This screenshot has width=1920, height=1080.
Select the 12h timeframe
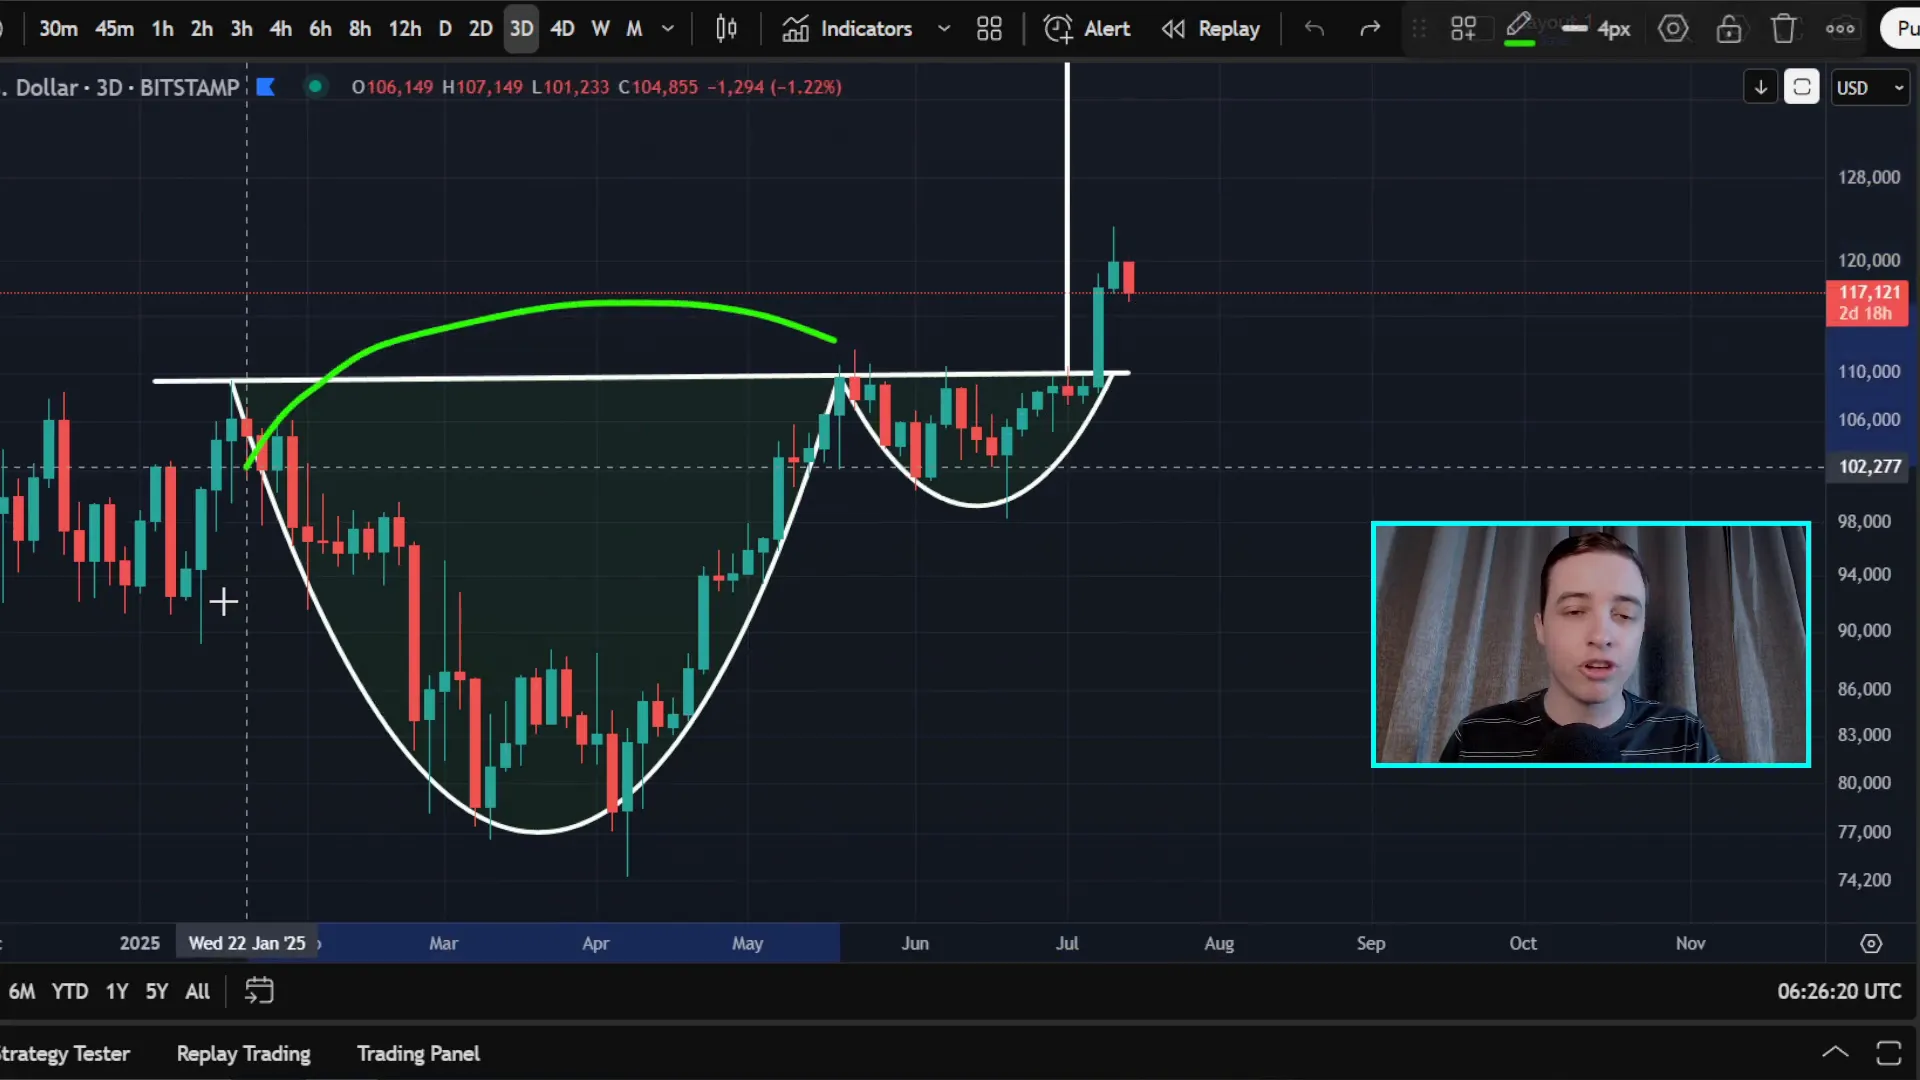[x=405, y=29]
